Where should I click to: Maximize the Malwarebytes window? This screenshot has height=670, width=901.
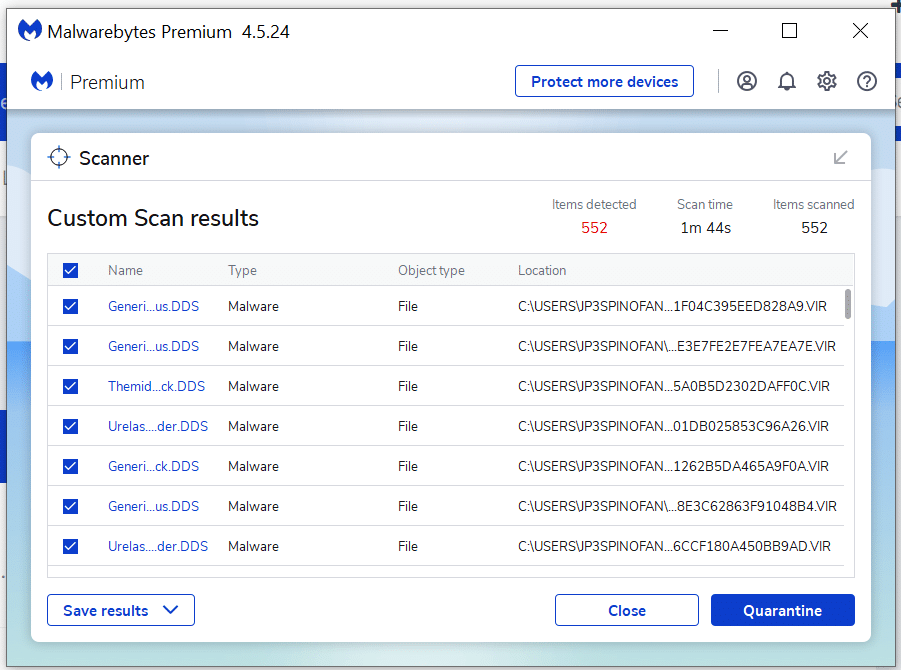coord(790,30)
